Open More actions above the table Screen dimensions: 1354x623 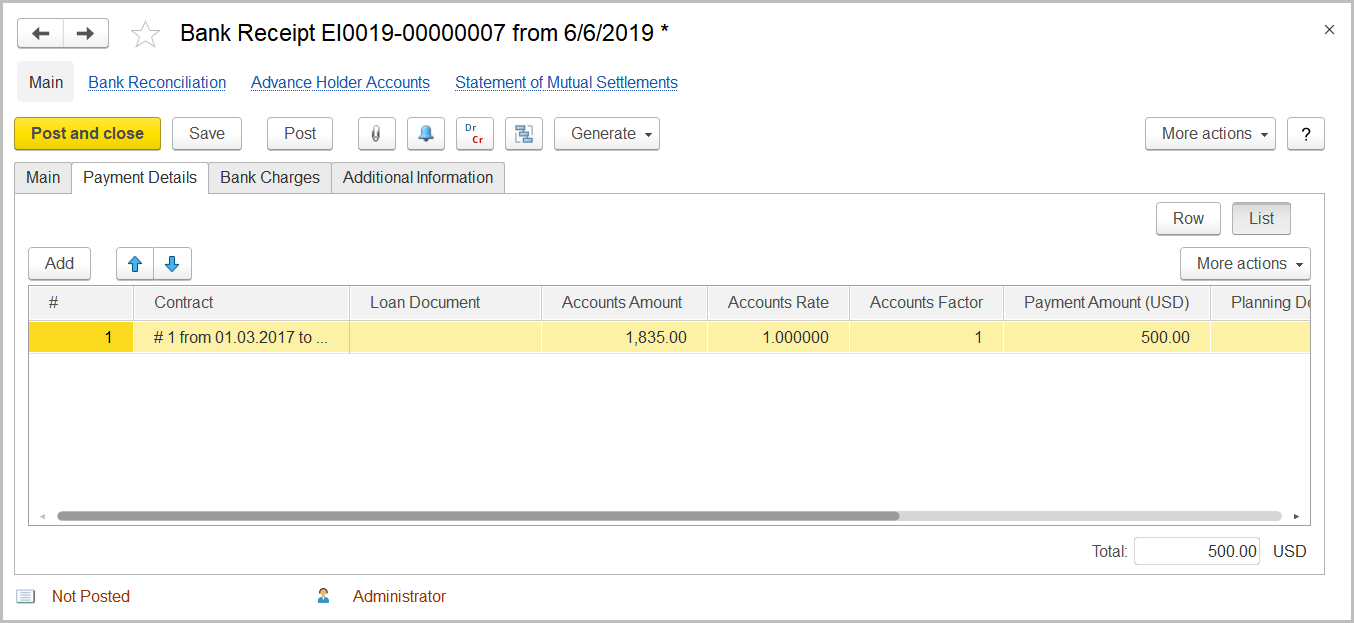pyautogui.click(x=1245, y=264)
